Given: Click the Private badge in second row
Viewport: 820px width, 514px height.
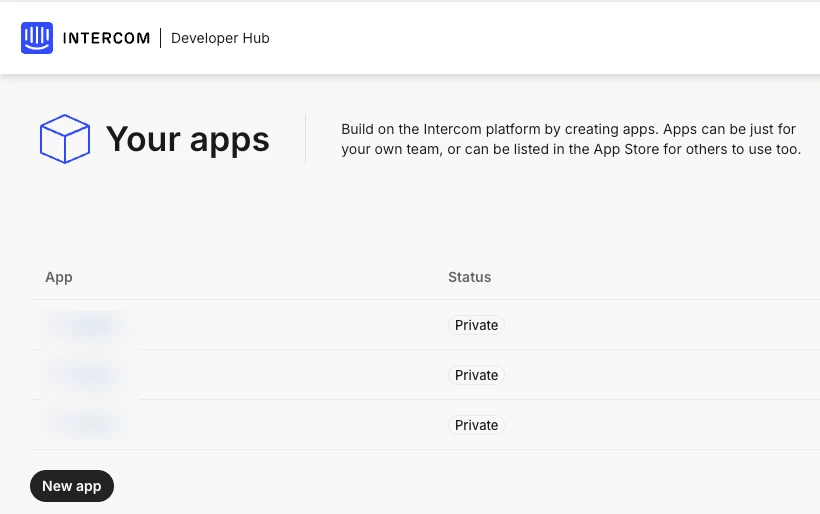Looking at the screenshot, I should pyautogui.click(x=476, y=375).
